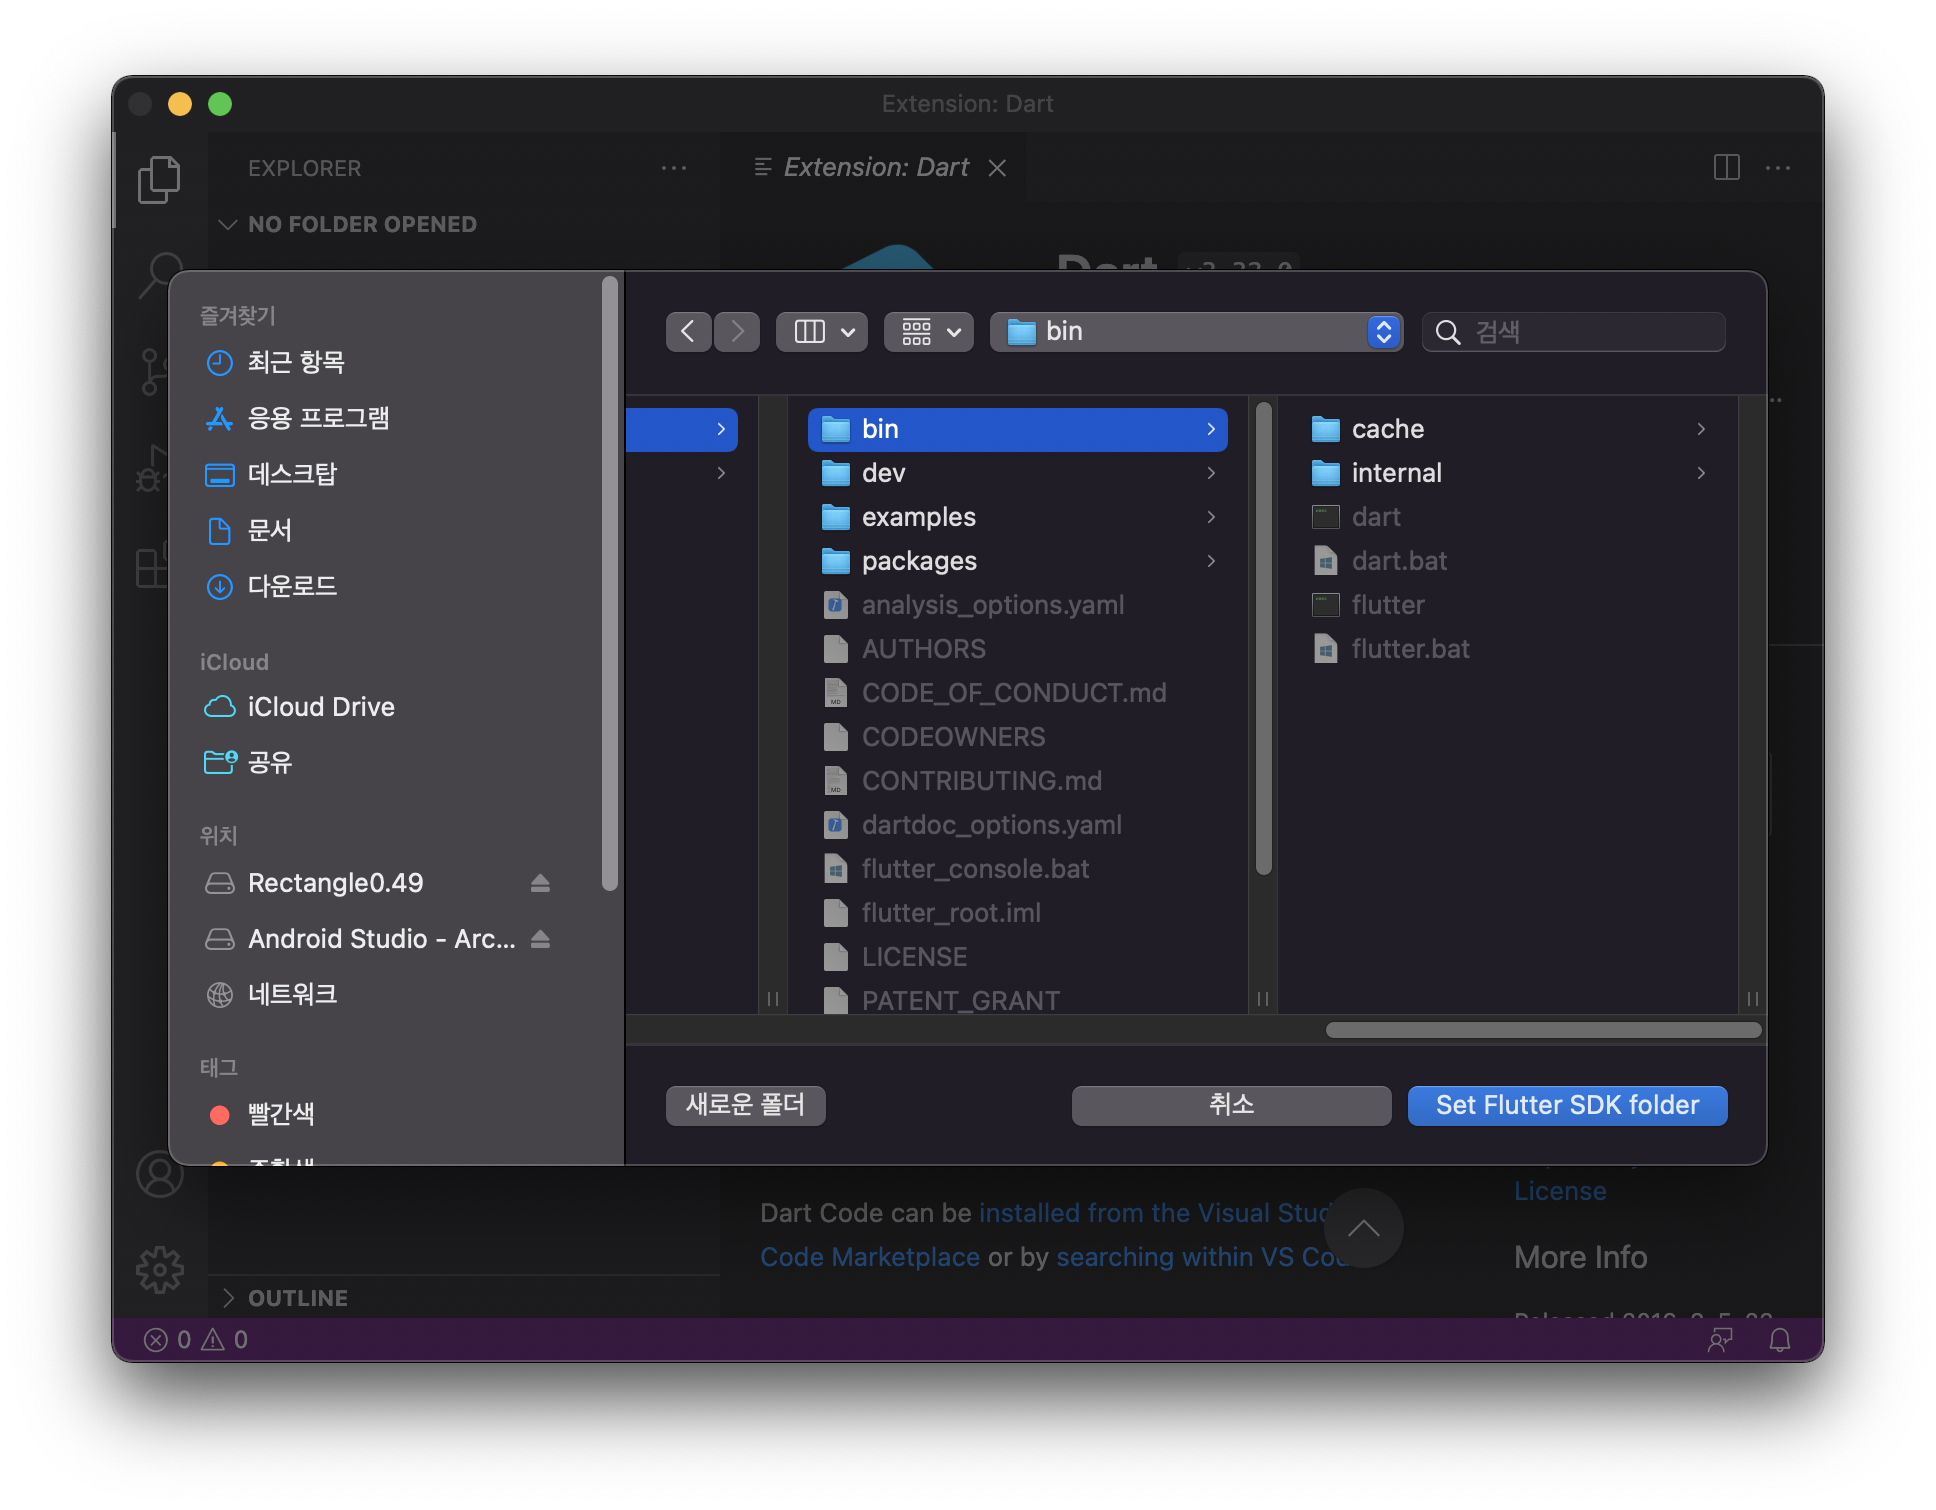Go back with the left arrow button

(x=688, y=332)
